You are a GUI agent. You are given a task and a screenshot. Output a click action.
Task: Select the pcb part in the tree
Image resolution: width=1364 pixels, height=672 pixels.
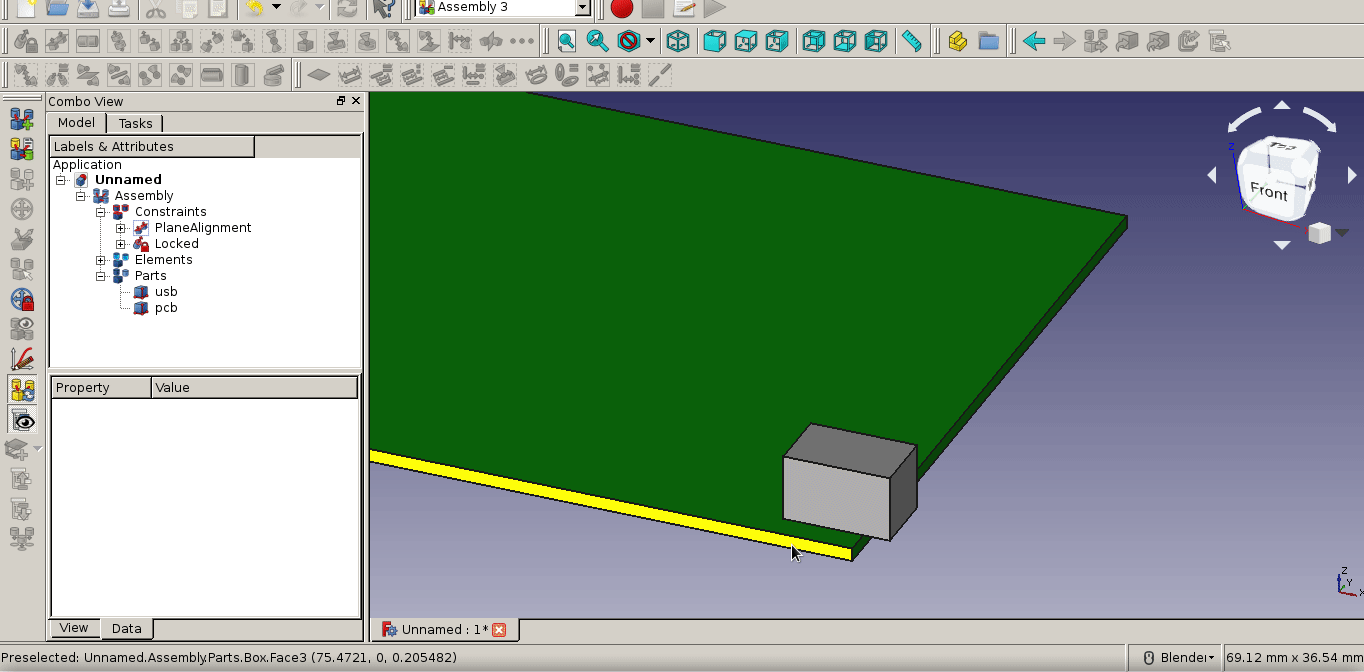[x=167, y=307]
